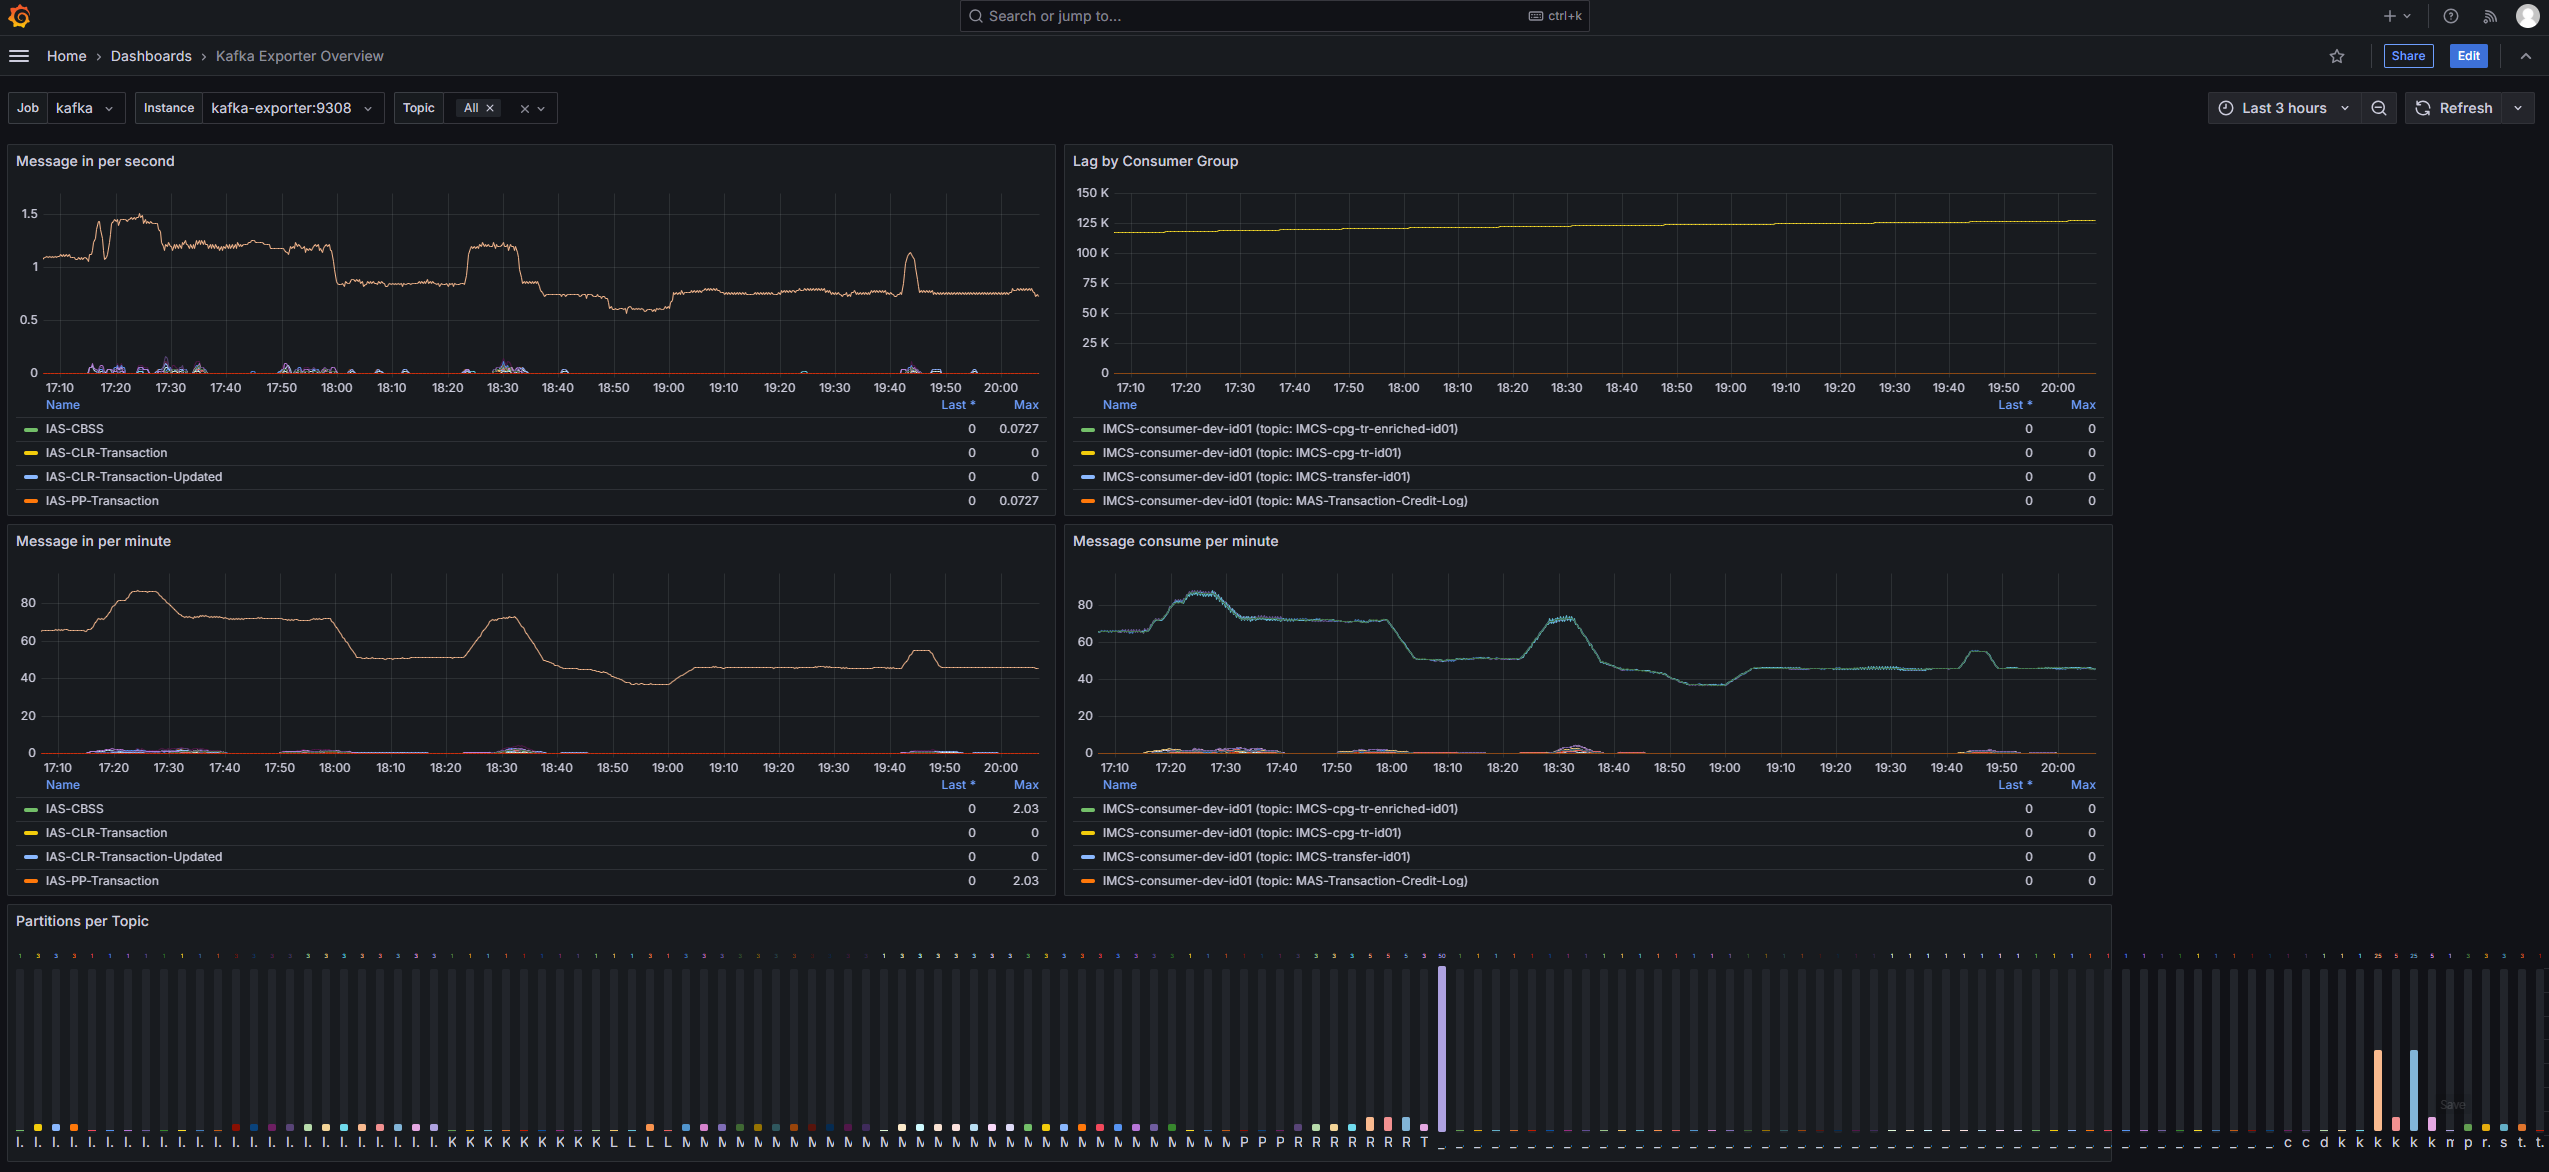Open dropdown arrow beside the plus icon
This screenshot has width=2549, height=1172.
coord(2407,16)
